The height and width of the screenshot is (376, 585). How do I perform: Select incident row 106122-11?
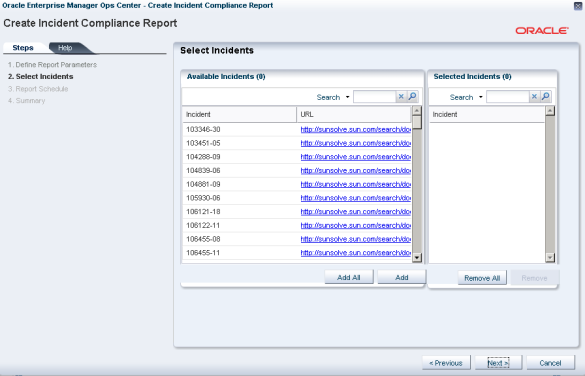297,225
